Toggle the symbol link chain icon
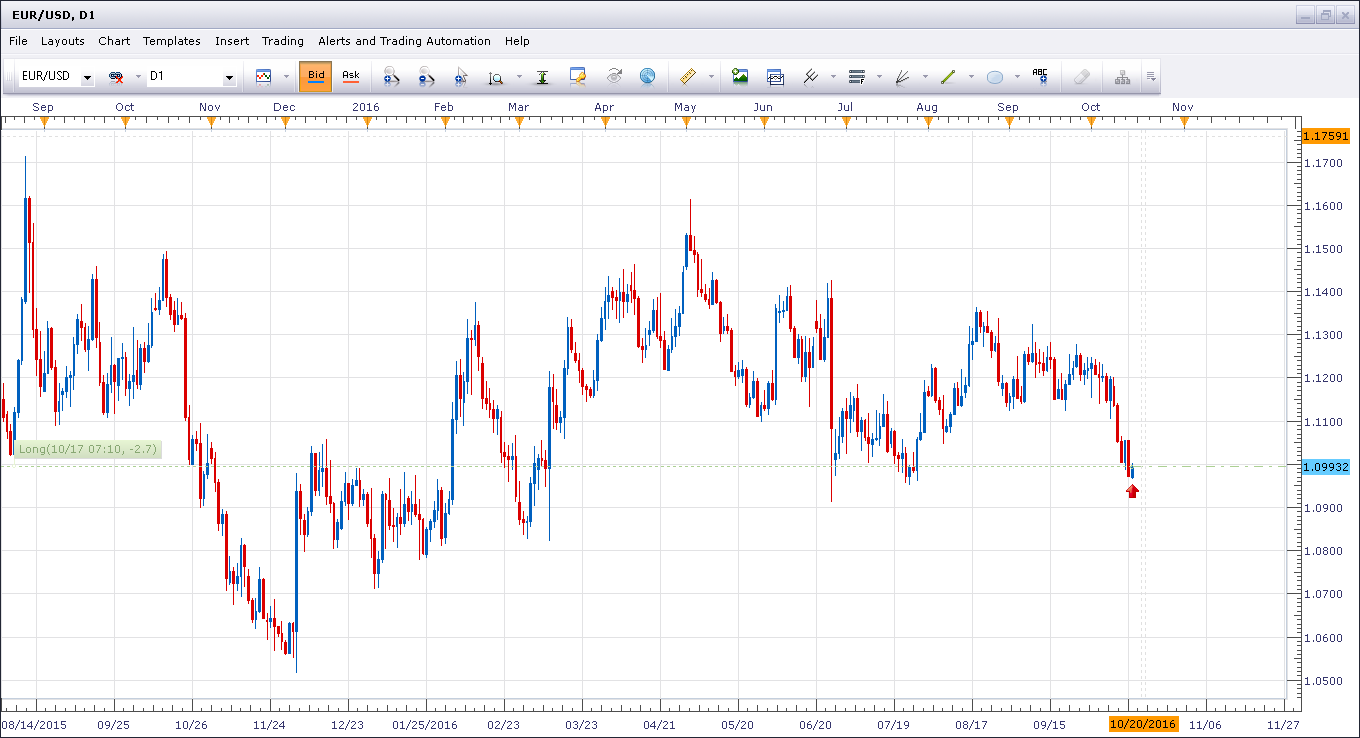This screenshot has height=738, width=1360. point(116,76)
